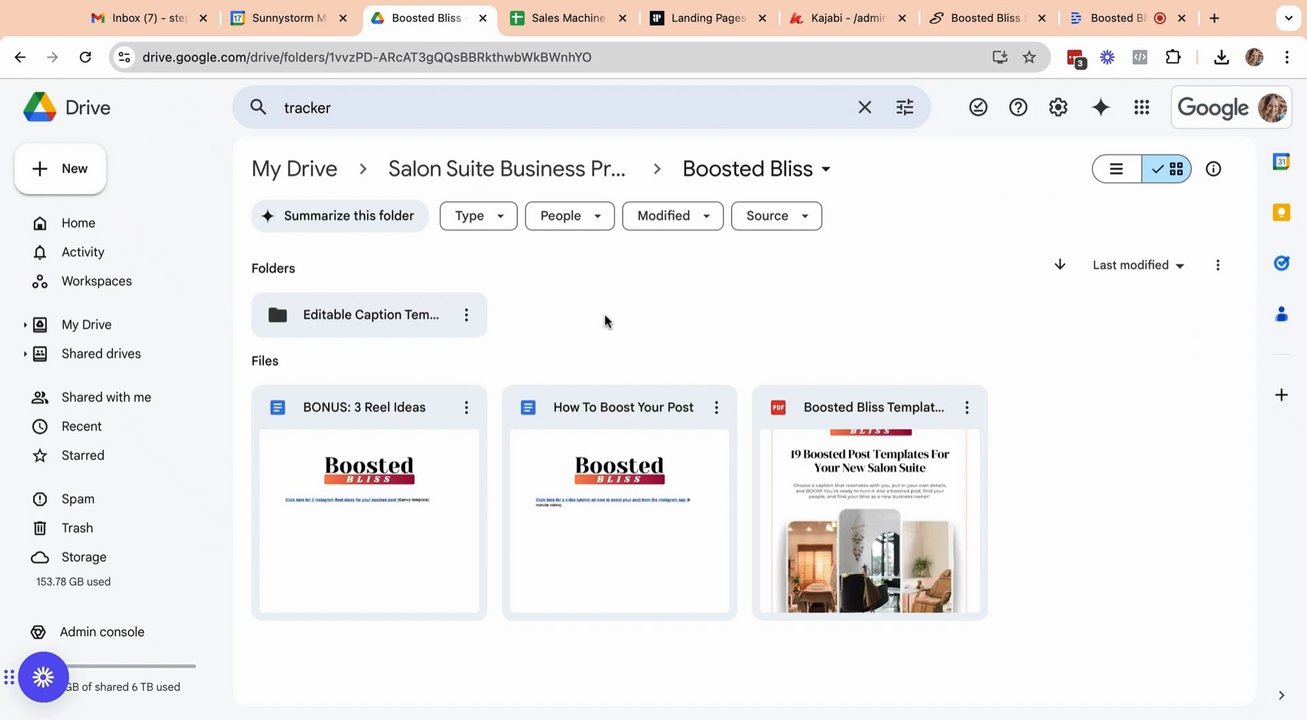Viewport: 1307px width, 720px height.
Task: Switch to the Sunnystorm browser tab
Action: (x=289, y=18)
